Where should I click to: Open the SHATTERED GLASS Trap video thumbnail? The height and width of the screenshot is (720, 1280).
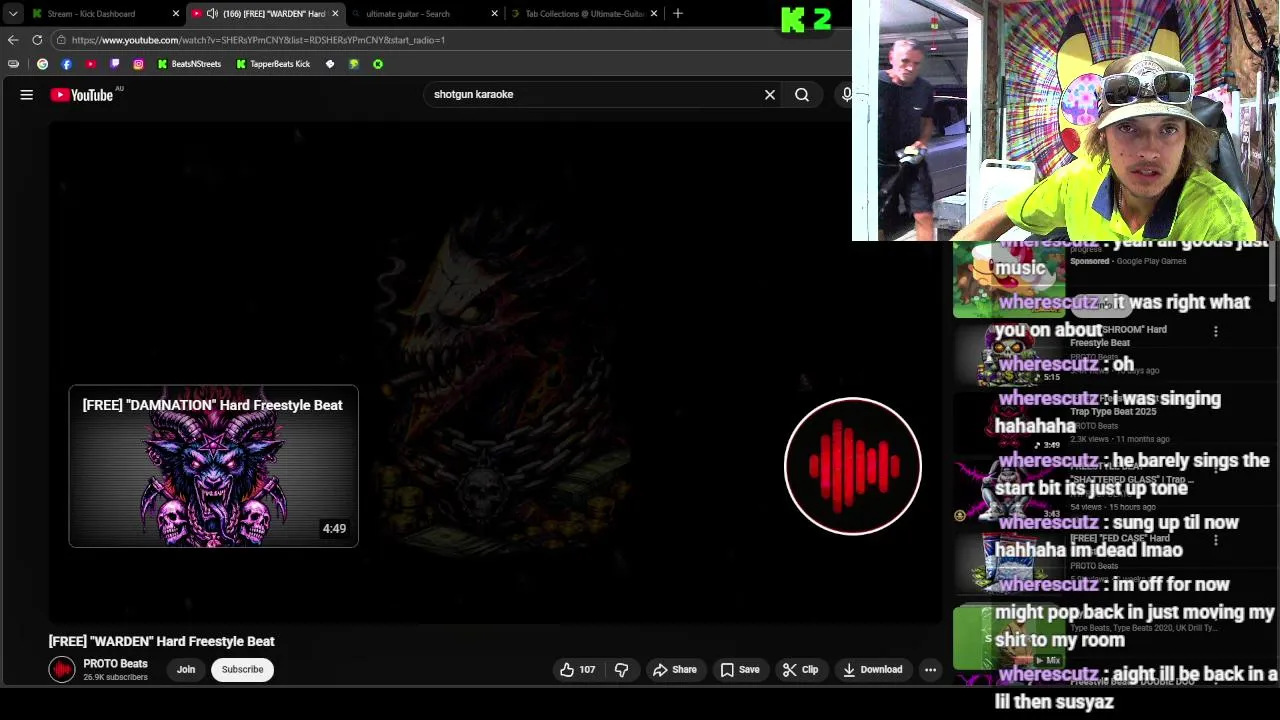click(1008, 491)
